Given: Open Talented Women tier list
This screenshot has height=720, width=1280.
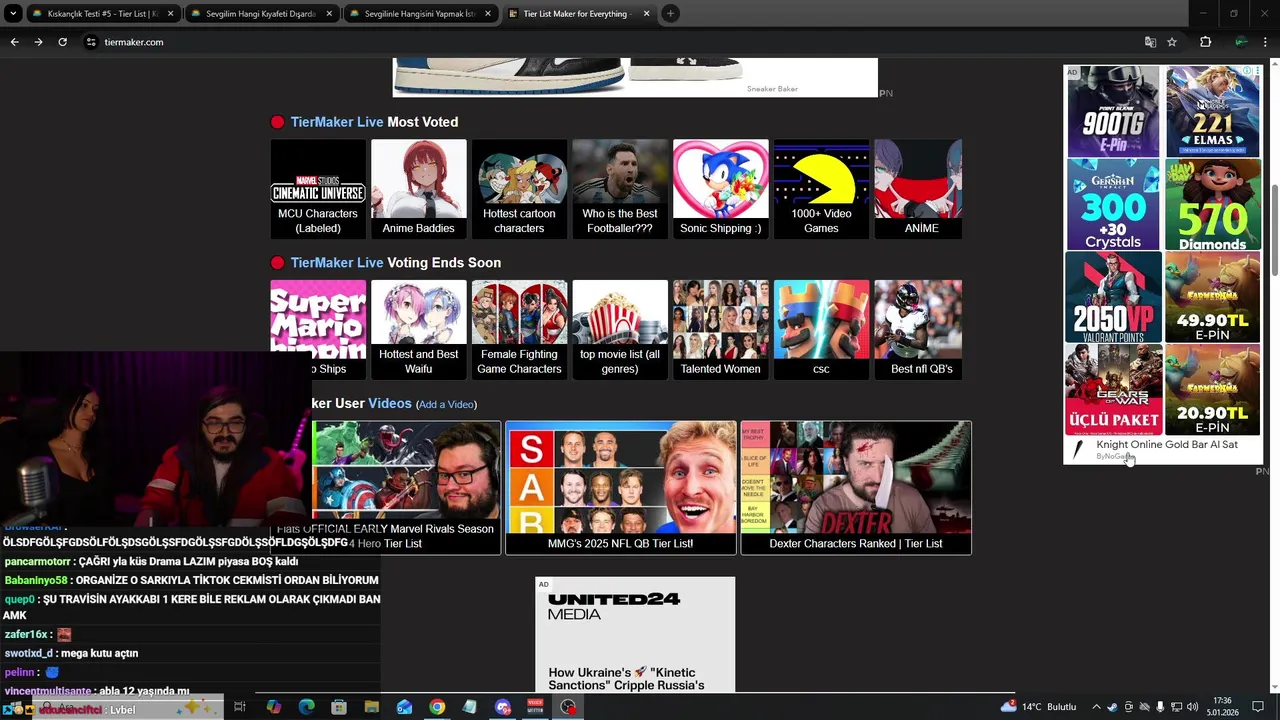Looking at the screenshot, I should click(x=720, y=329).
